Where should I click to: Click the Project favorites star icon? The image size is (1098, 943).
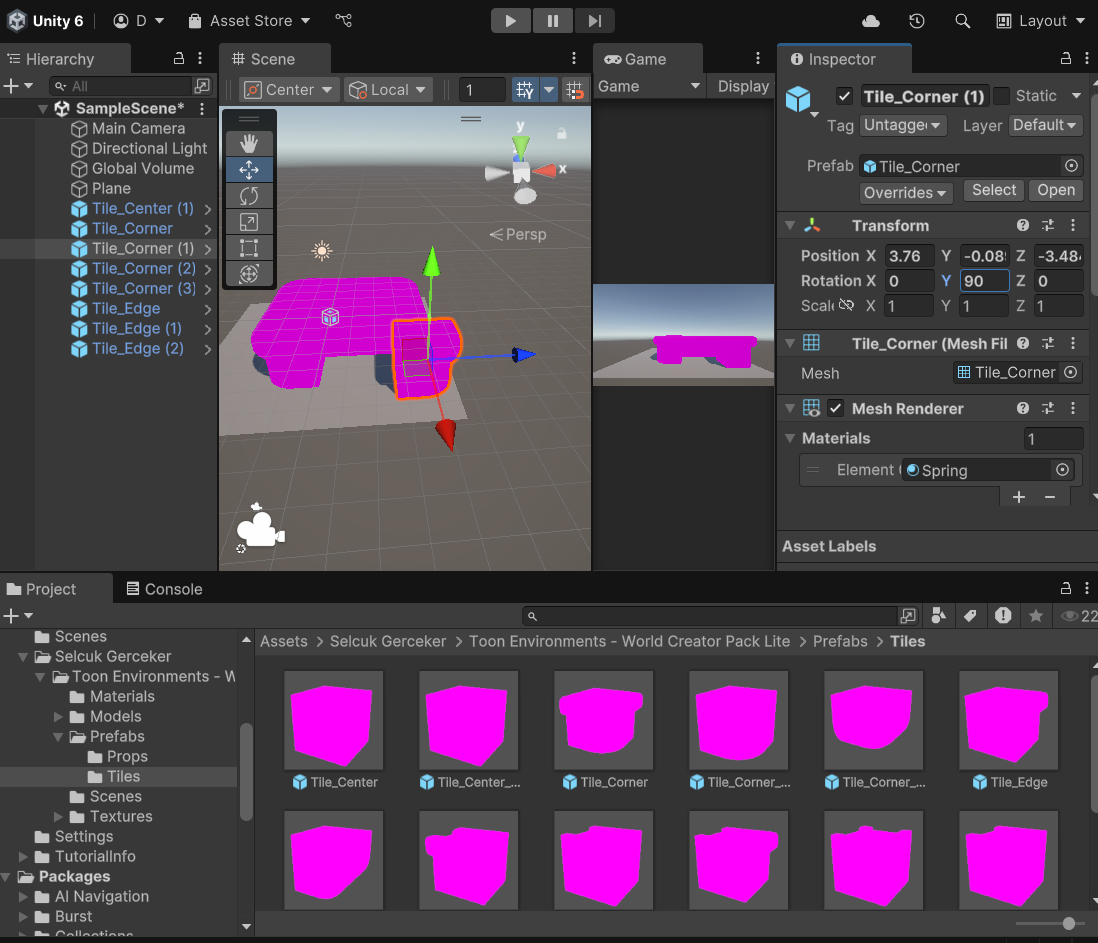click(x=1036, y=615)
